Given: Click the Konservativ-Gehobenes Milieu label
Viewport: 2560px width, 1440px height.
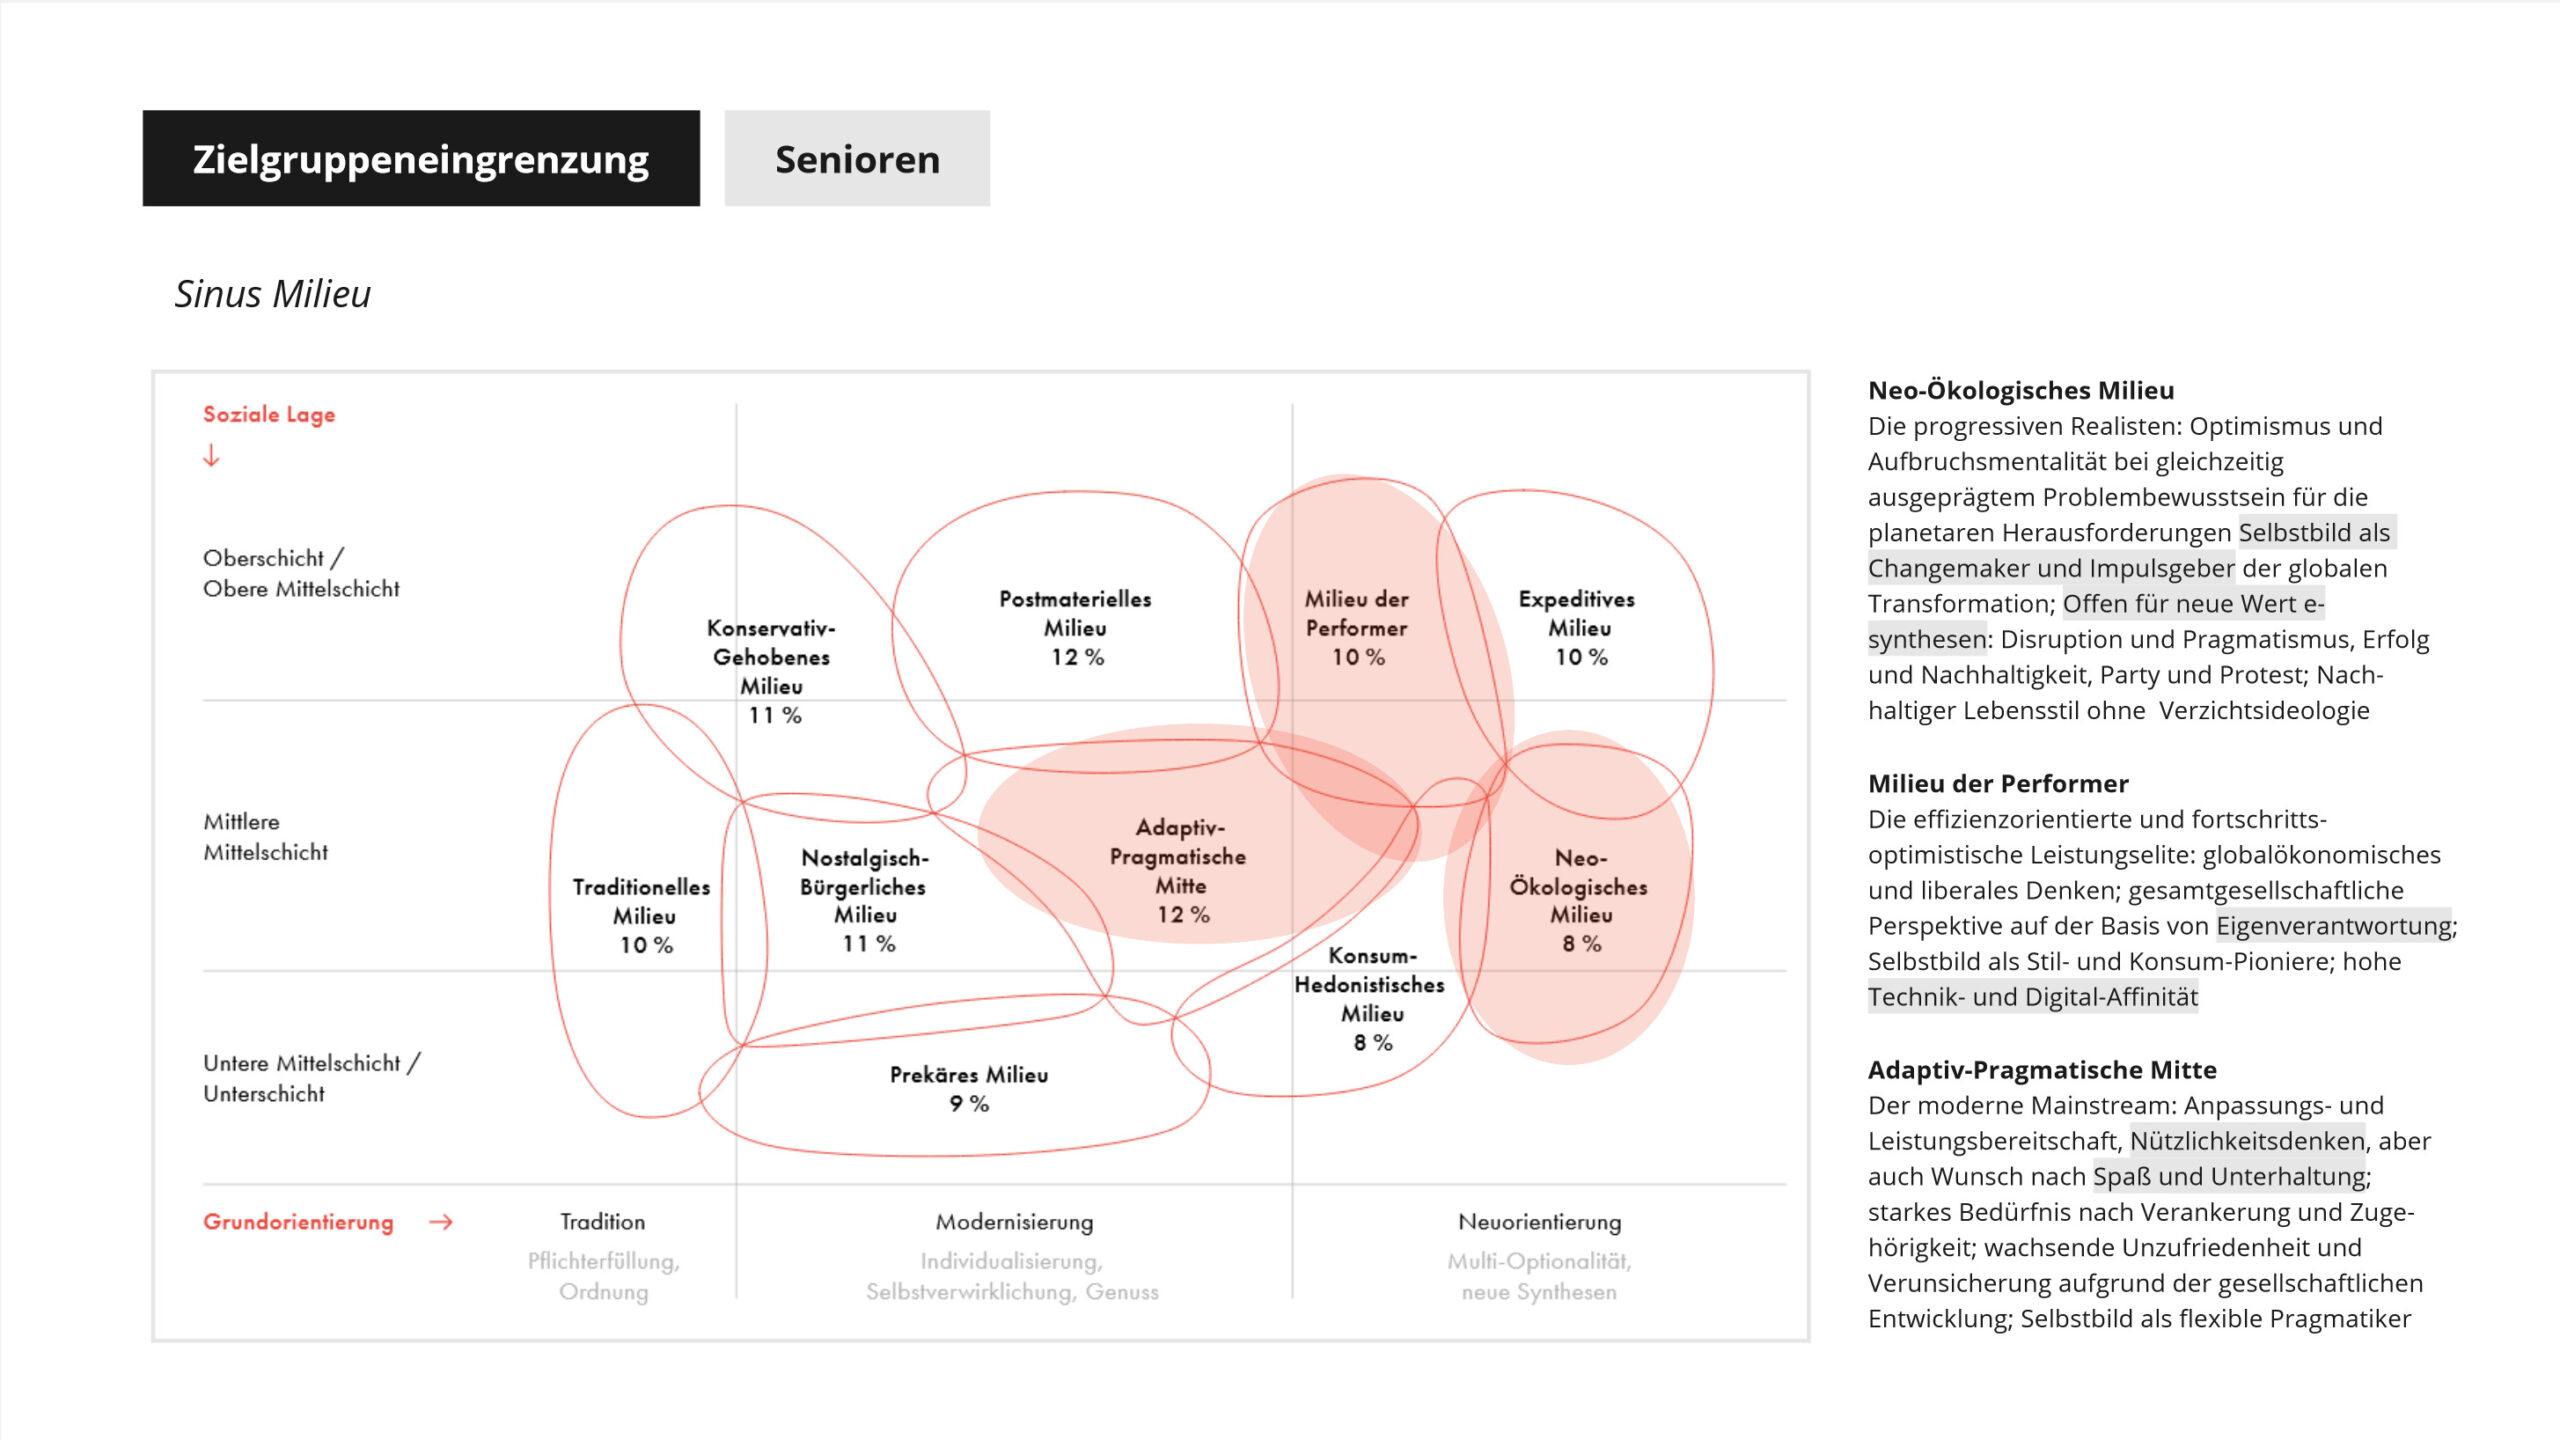Looking at the screenshot, I should click(x=771, y=671).
